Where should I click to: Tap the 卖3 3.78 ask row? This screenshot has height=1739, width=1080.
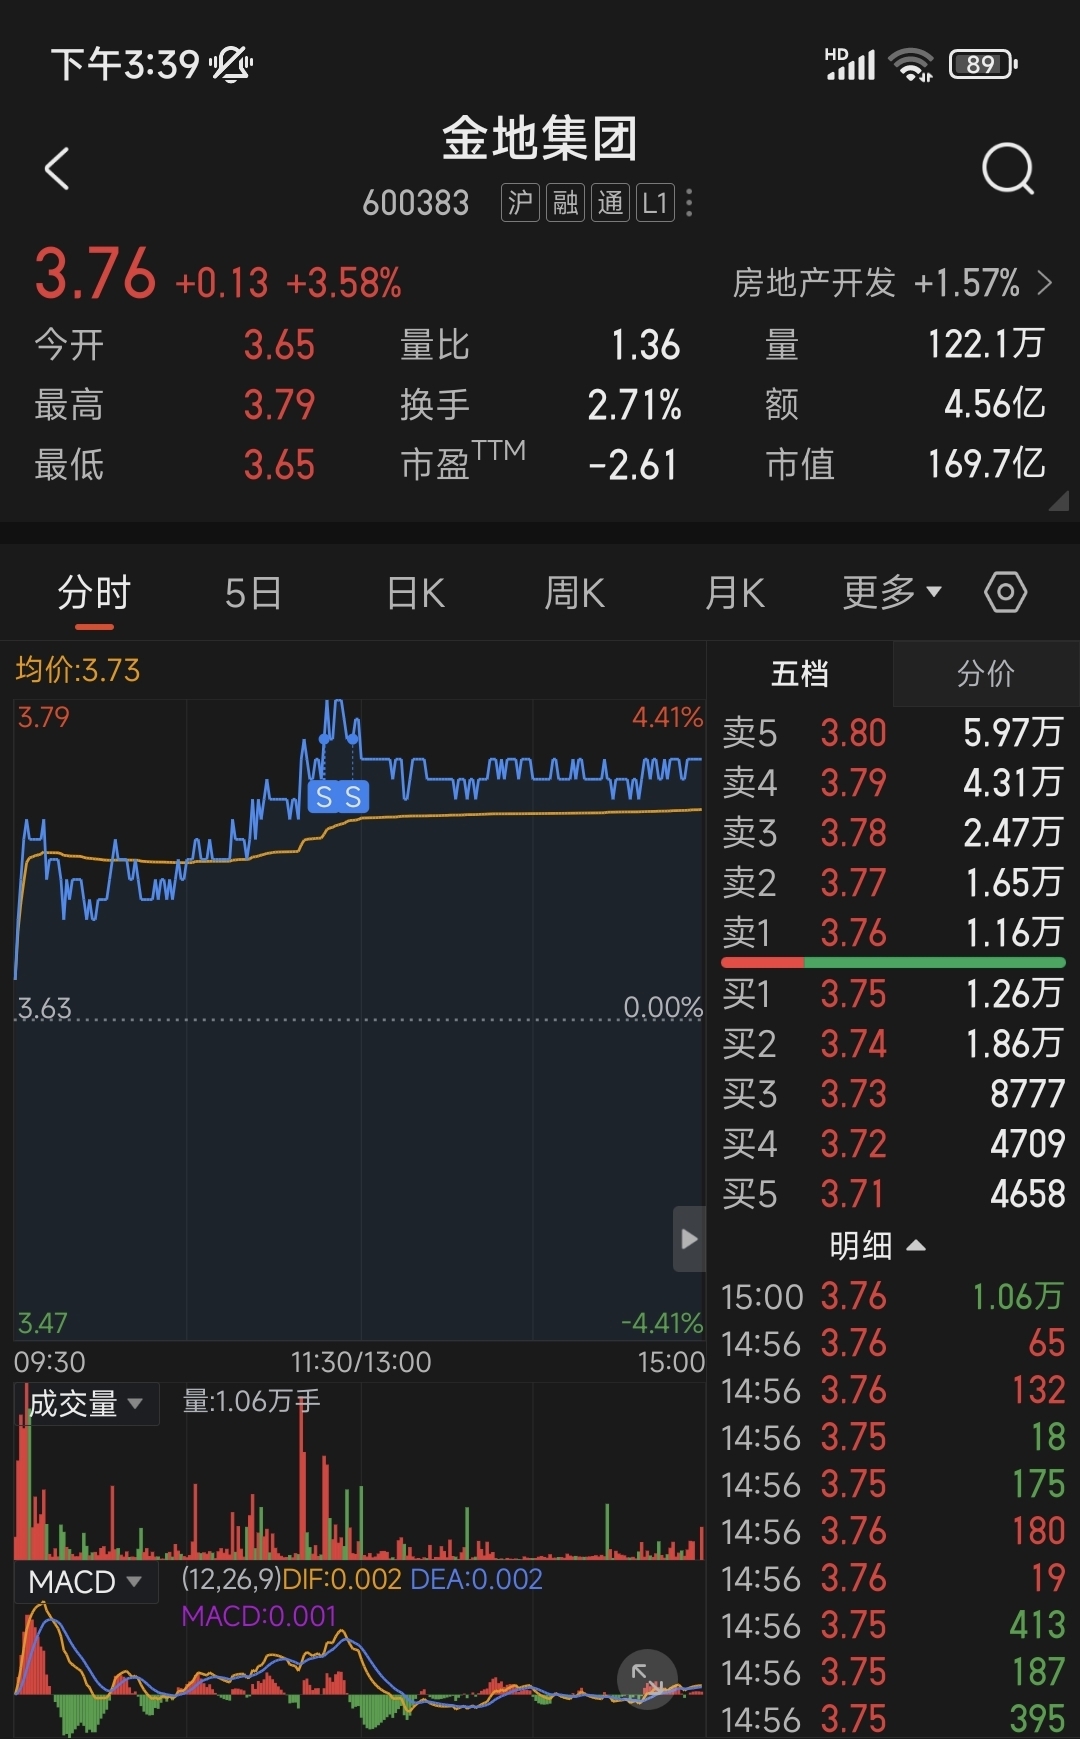pyautogui.click(x=893, y=832)
